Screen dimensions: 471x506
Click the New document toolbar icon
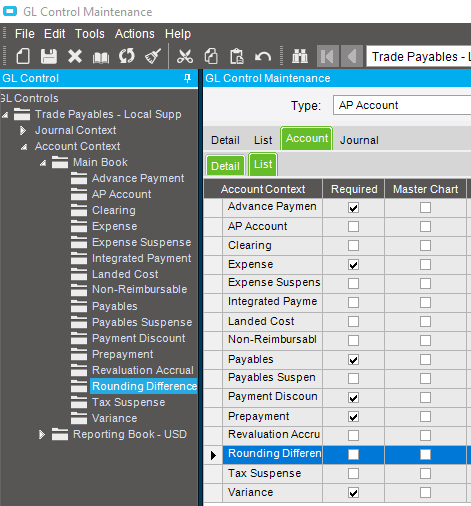23,56
